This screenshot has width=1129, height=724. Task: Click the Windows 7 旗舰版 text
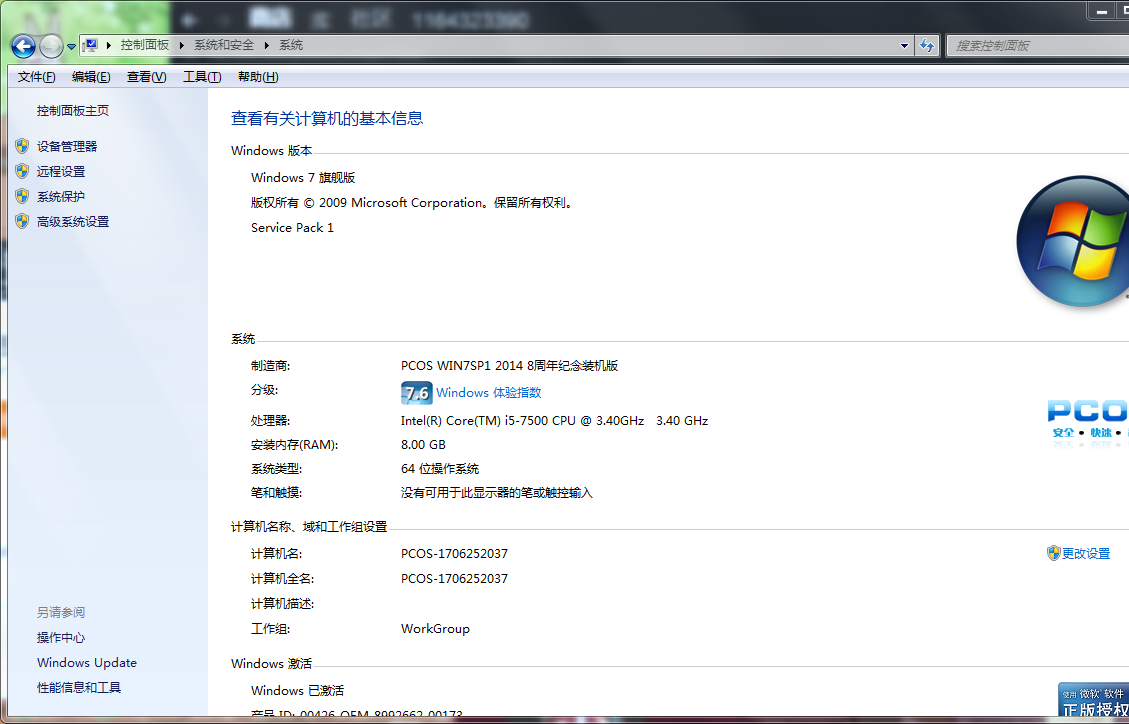tap(303, 178)
